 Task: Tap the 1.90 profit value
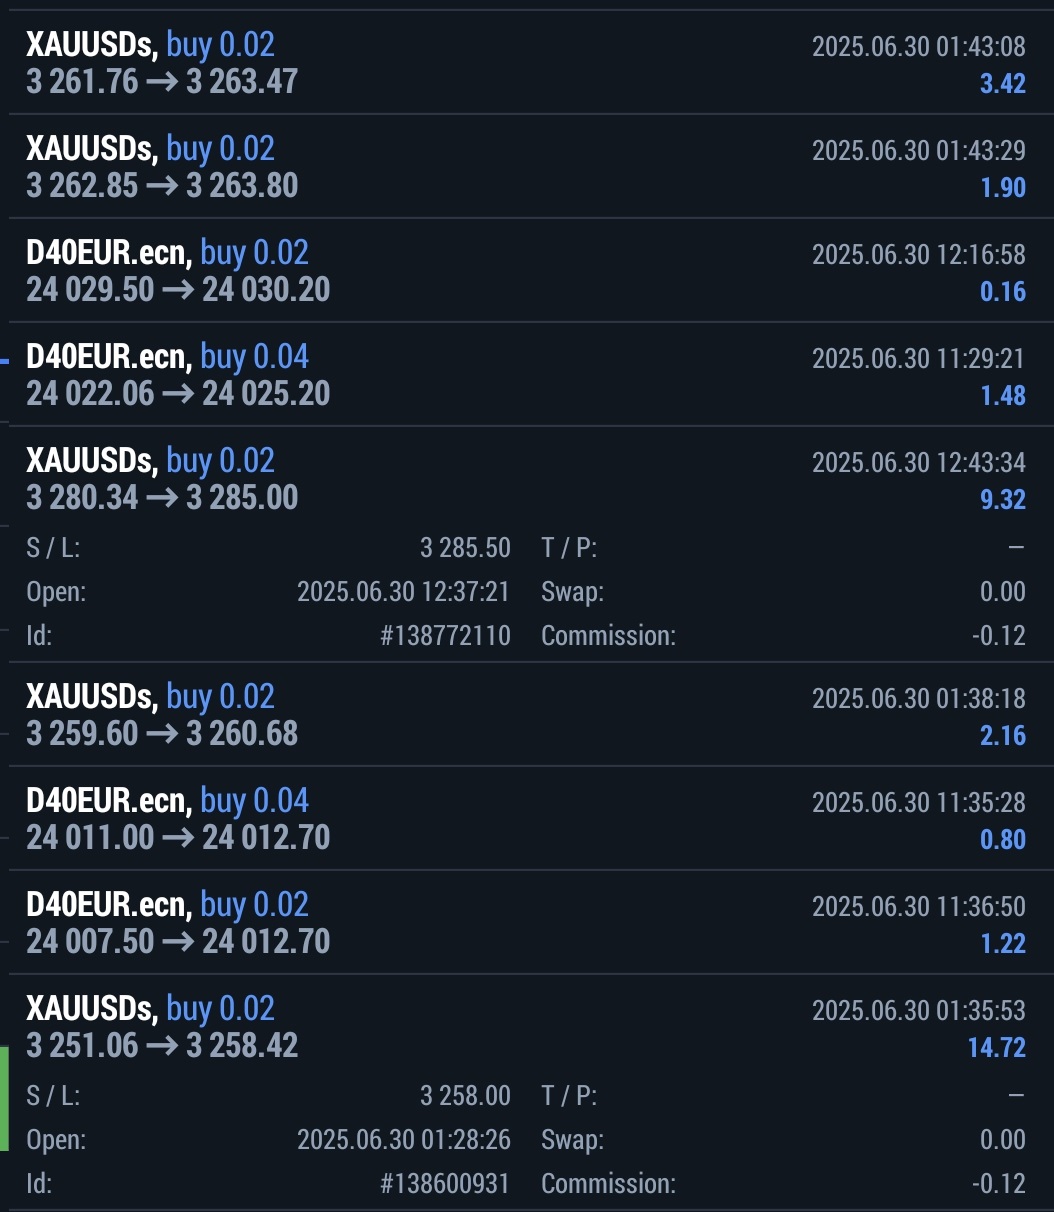coord(1003,188)
